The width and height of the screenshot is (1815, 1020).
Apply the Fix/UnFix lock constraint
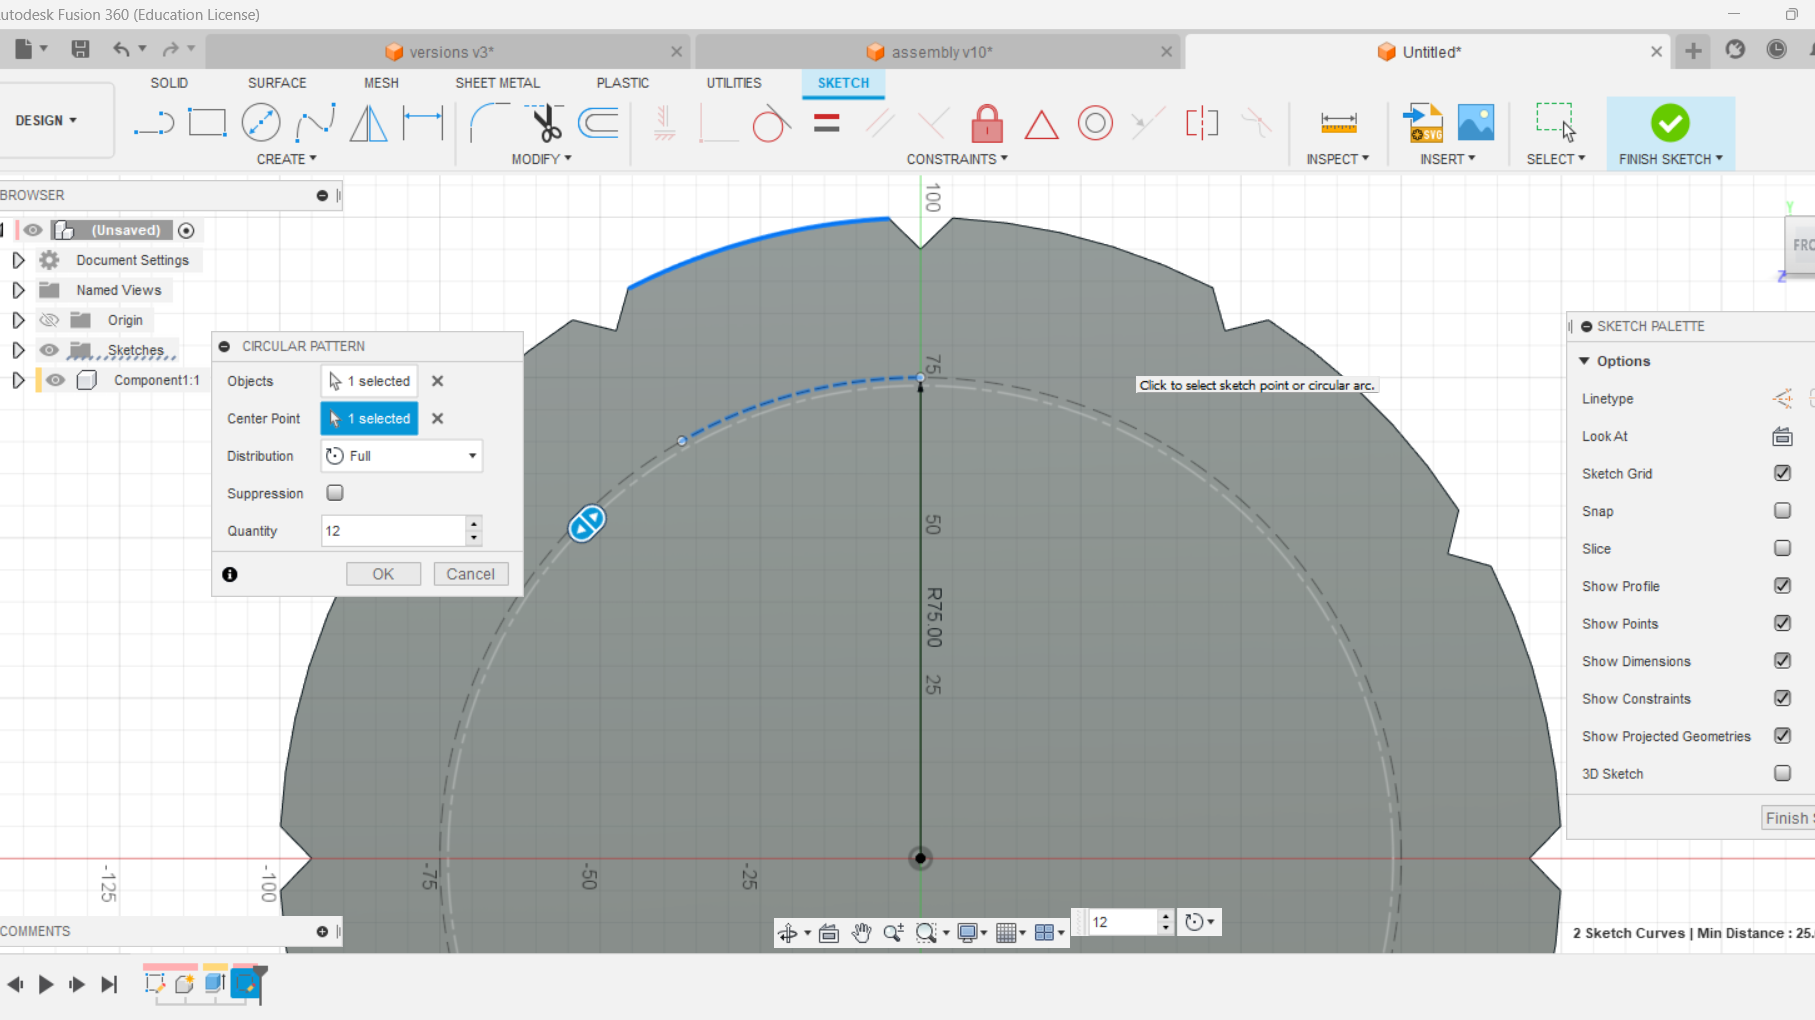pos(986,123)
